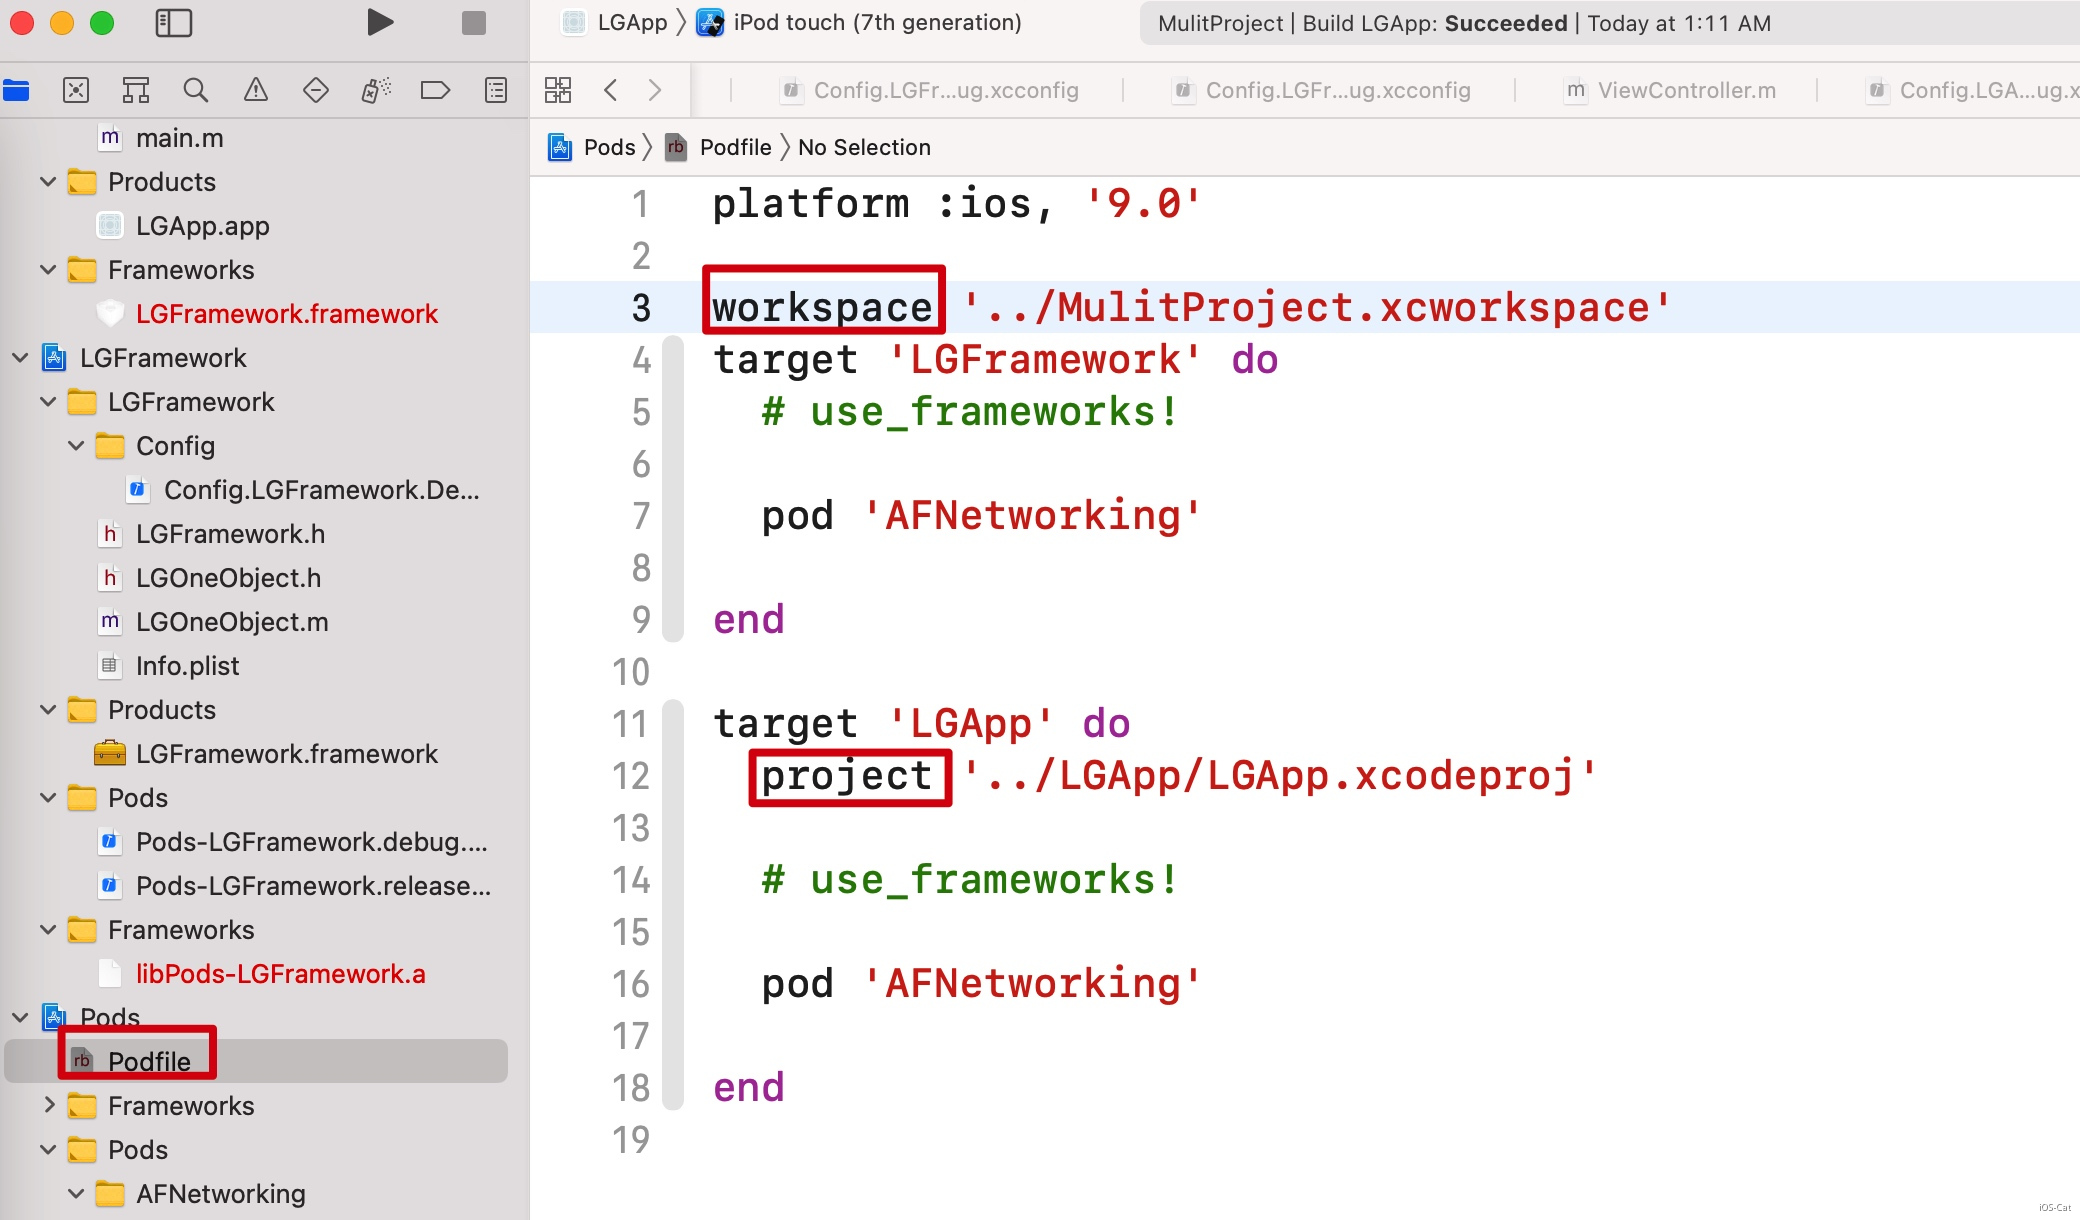Select the iPod touch destination device
The width and height of the screenshot is (2080, 1220).
coord(876,22)
